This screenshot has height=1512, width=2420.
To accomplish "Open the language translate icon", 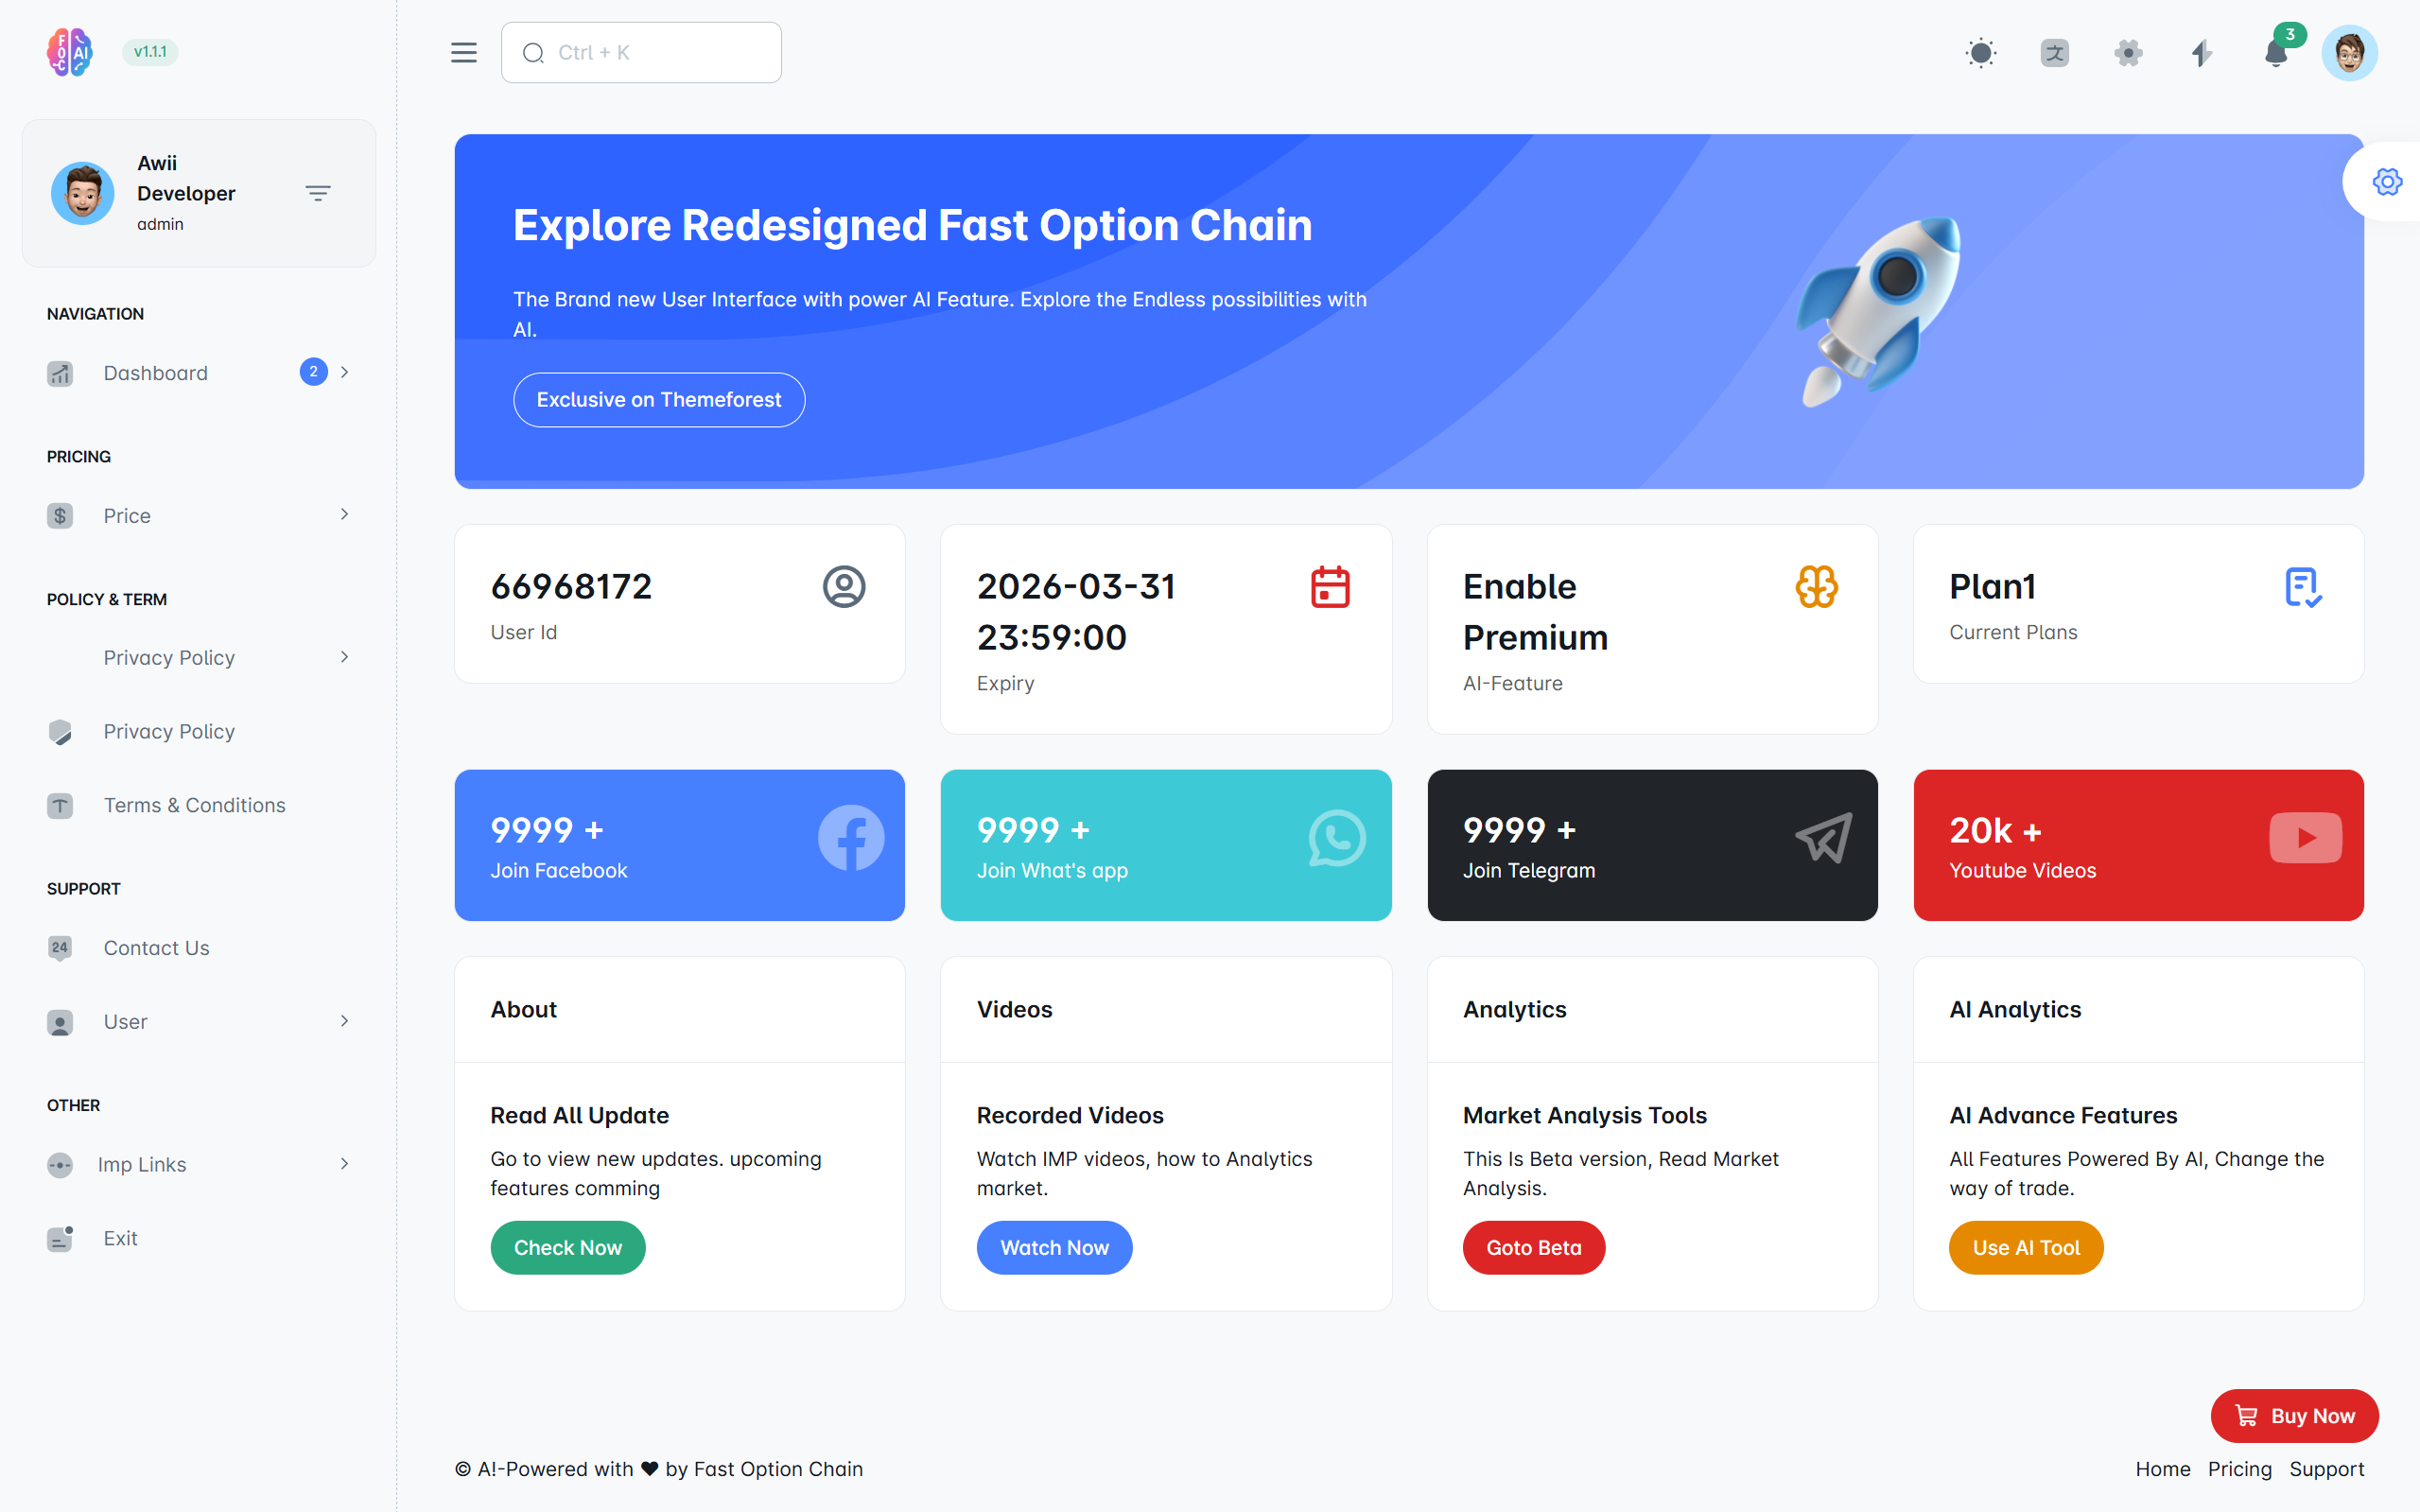I will (x=2054, y=53).
